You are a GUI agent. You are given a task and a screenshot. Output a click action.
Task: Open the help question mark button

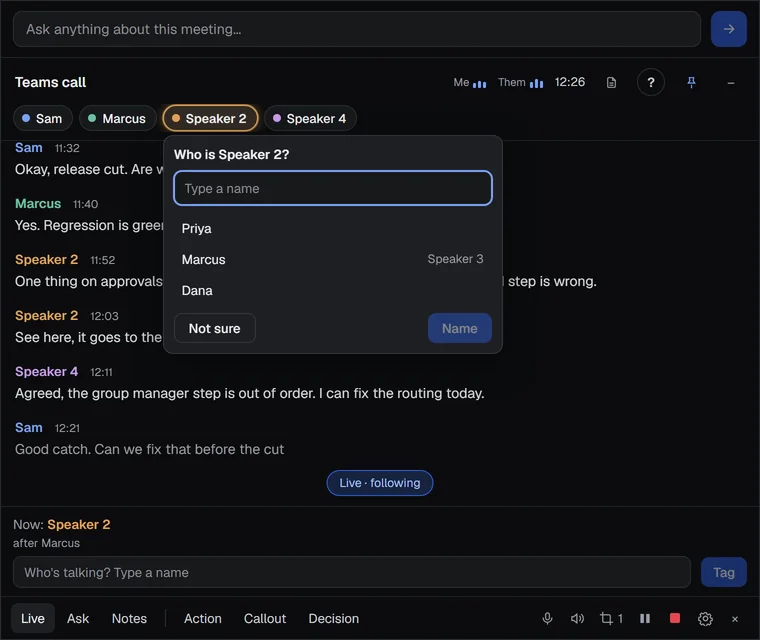pyautogui.click(x=650, y=82)
